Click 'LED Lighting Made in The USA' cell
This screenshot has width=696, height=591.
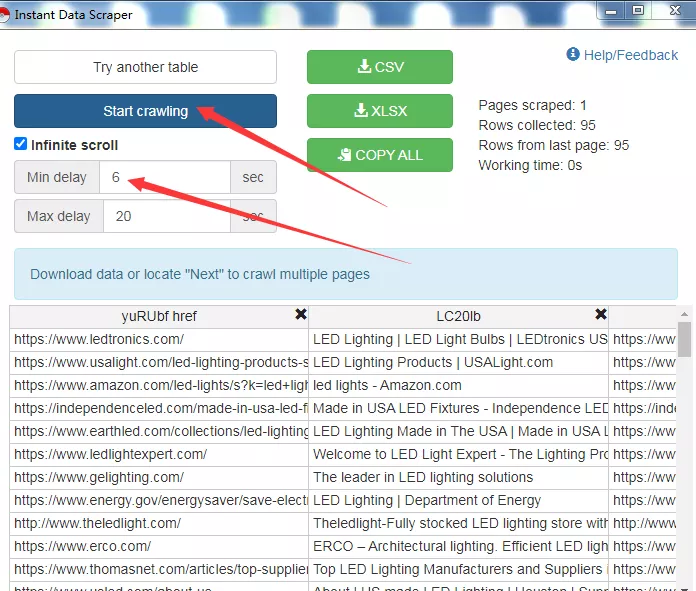click(x=458, y=432)
